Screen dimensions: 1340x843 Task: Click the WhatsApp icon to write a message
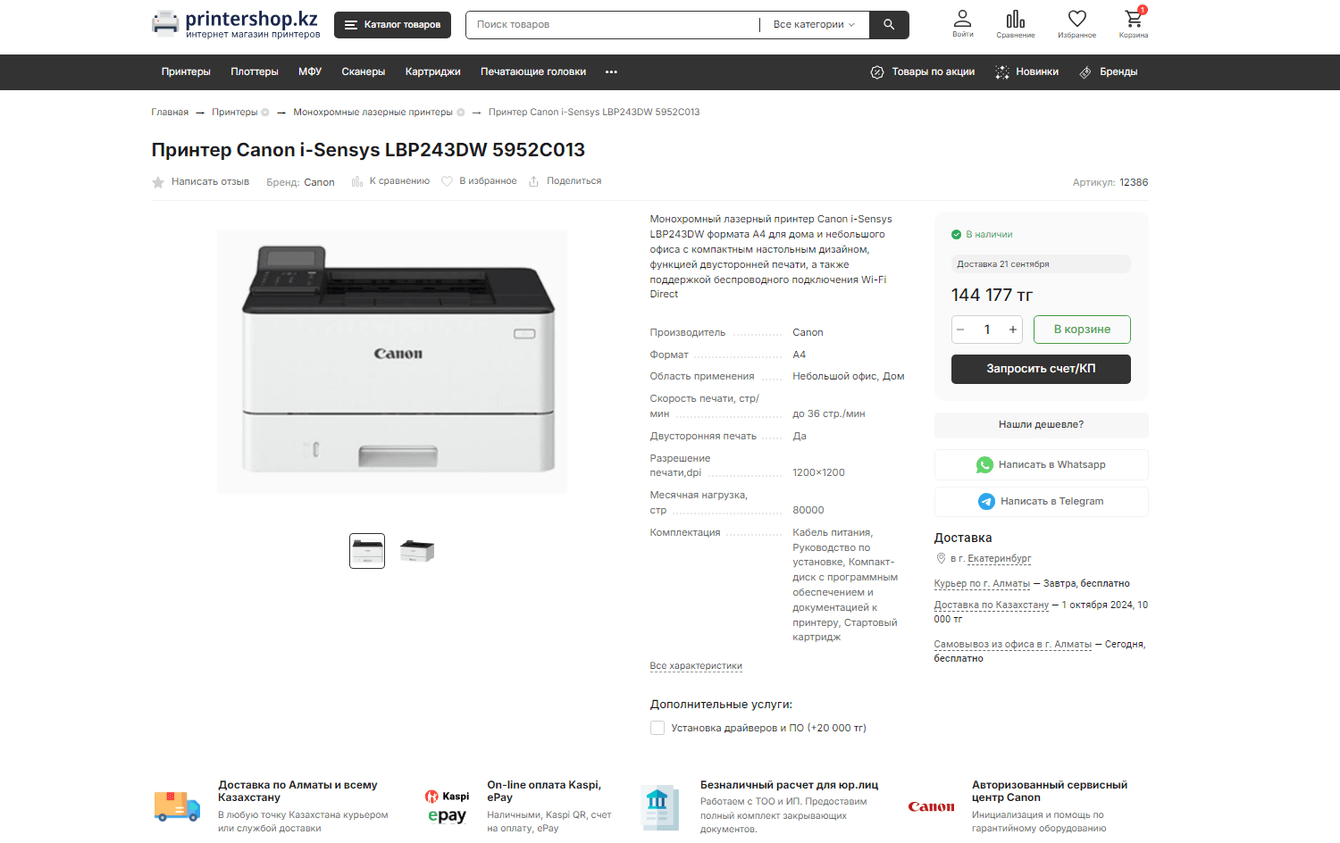985,464
